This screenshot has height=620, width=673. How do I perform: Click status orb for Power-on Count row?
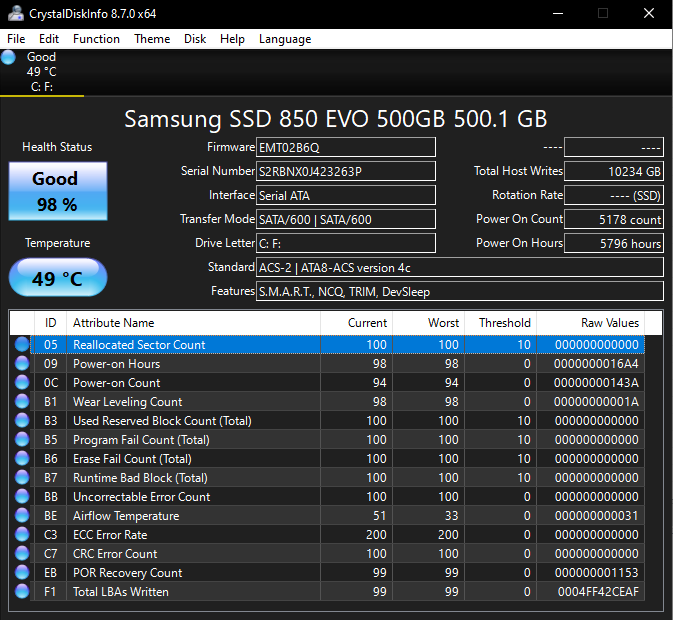pos(22,382)
